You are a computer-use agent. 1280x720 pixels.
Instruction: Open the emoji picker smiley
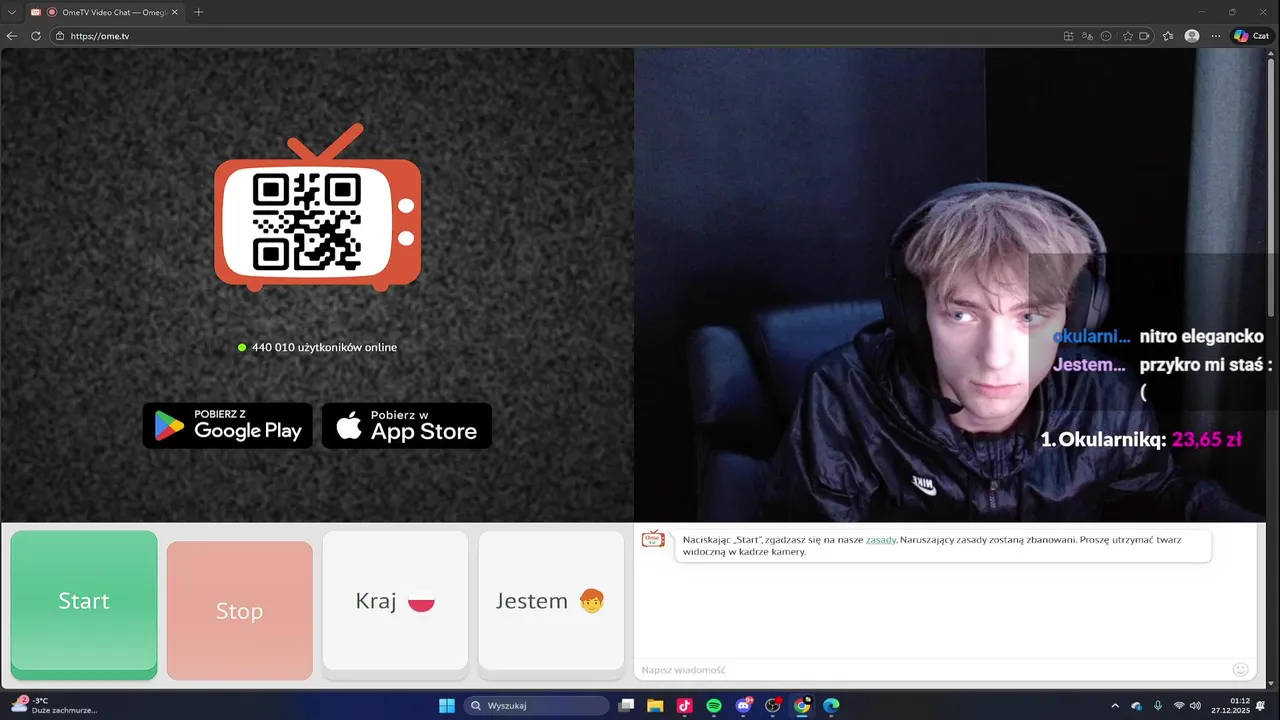click(x=1241, y=670)
